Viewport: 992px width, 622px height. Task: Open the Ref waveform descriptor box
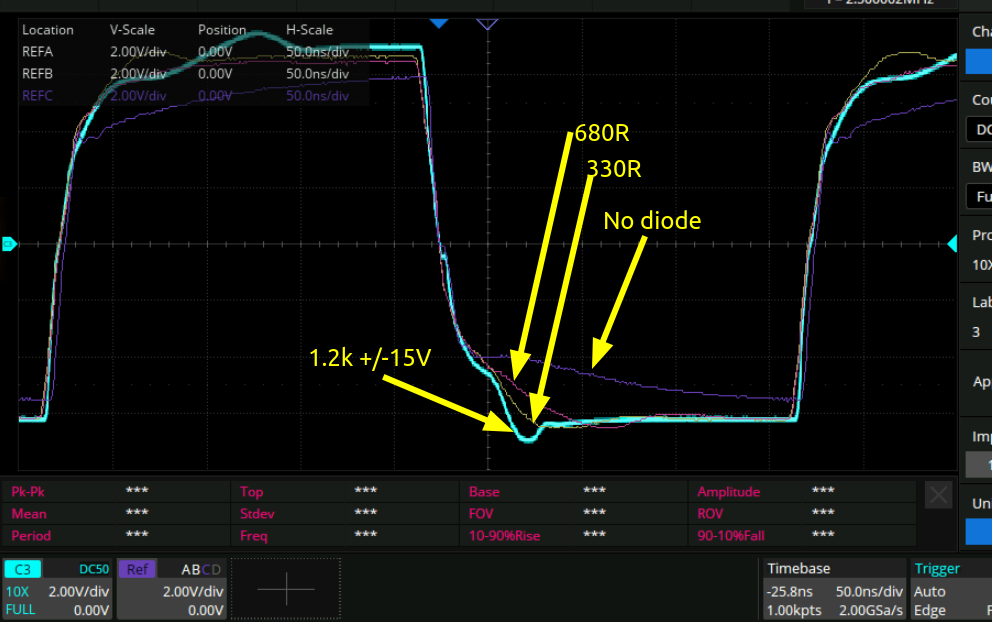(172, 589)
